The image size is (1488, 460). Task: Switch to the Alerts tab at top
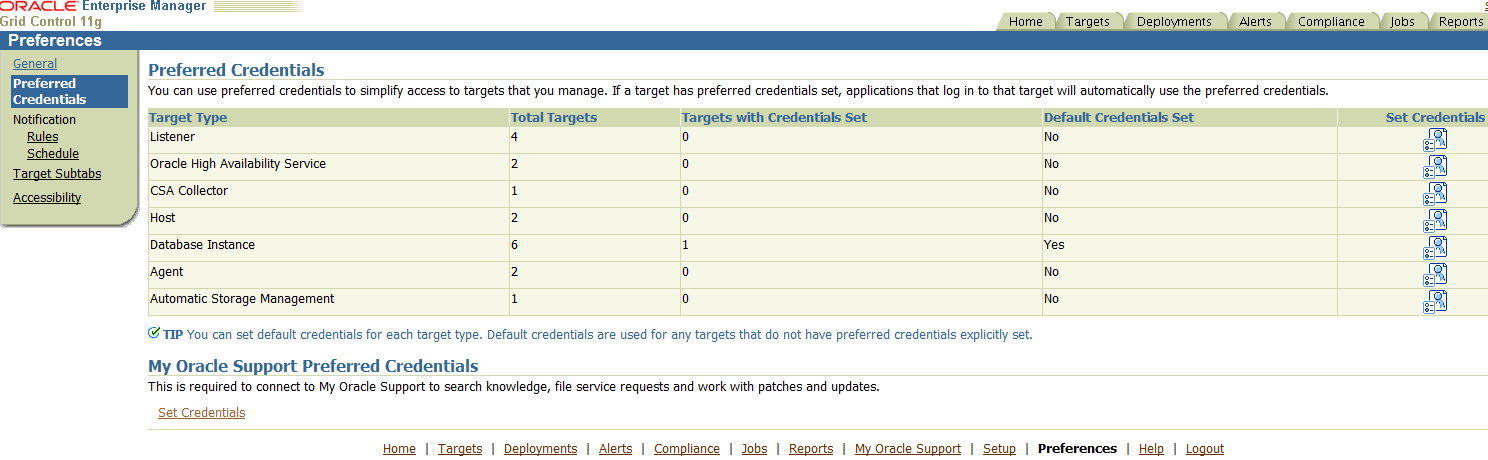pos(1255,21)
